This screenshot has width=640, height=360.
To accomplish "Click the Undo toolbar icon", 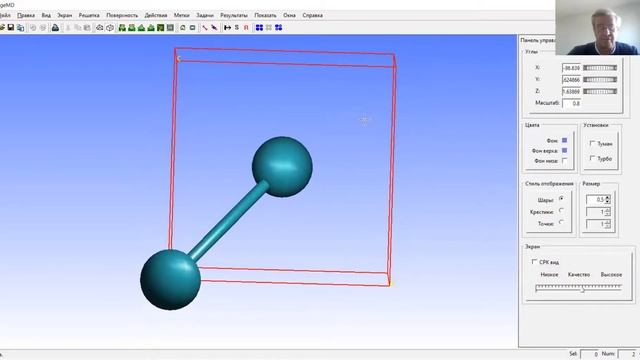I will [33, 27].
